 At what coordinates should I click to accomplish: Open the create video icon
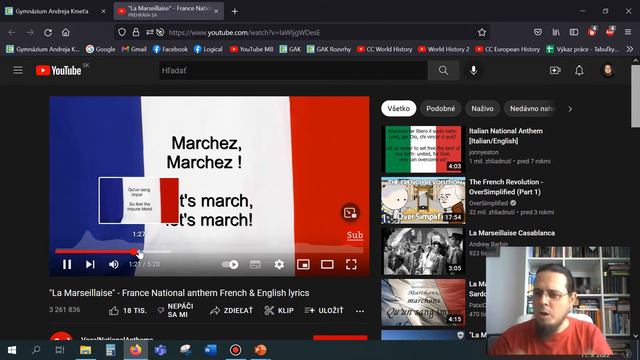555,70
